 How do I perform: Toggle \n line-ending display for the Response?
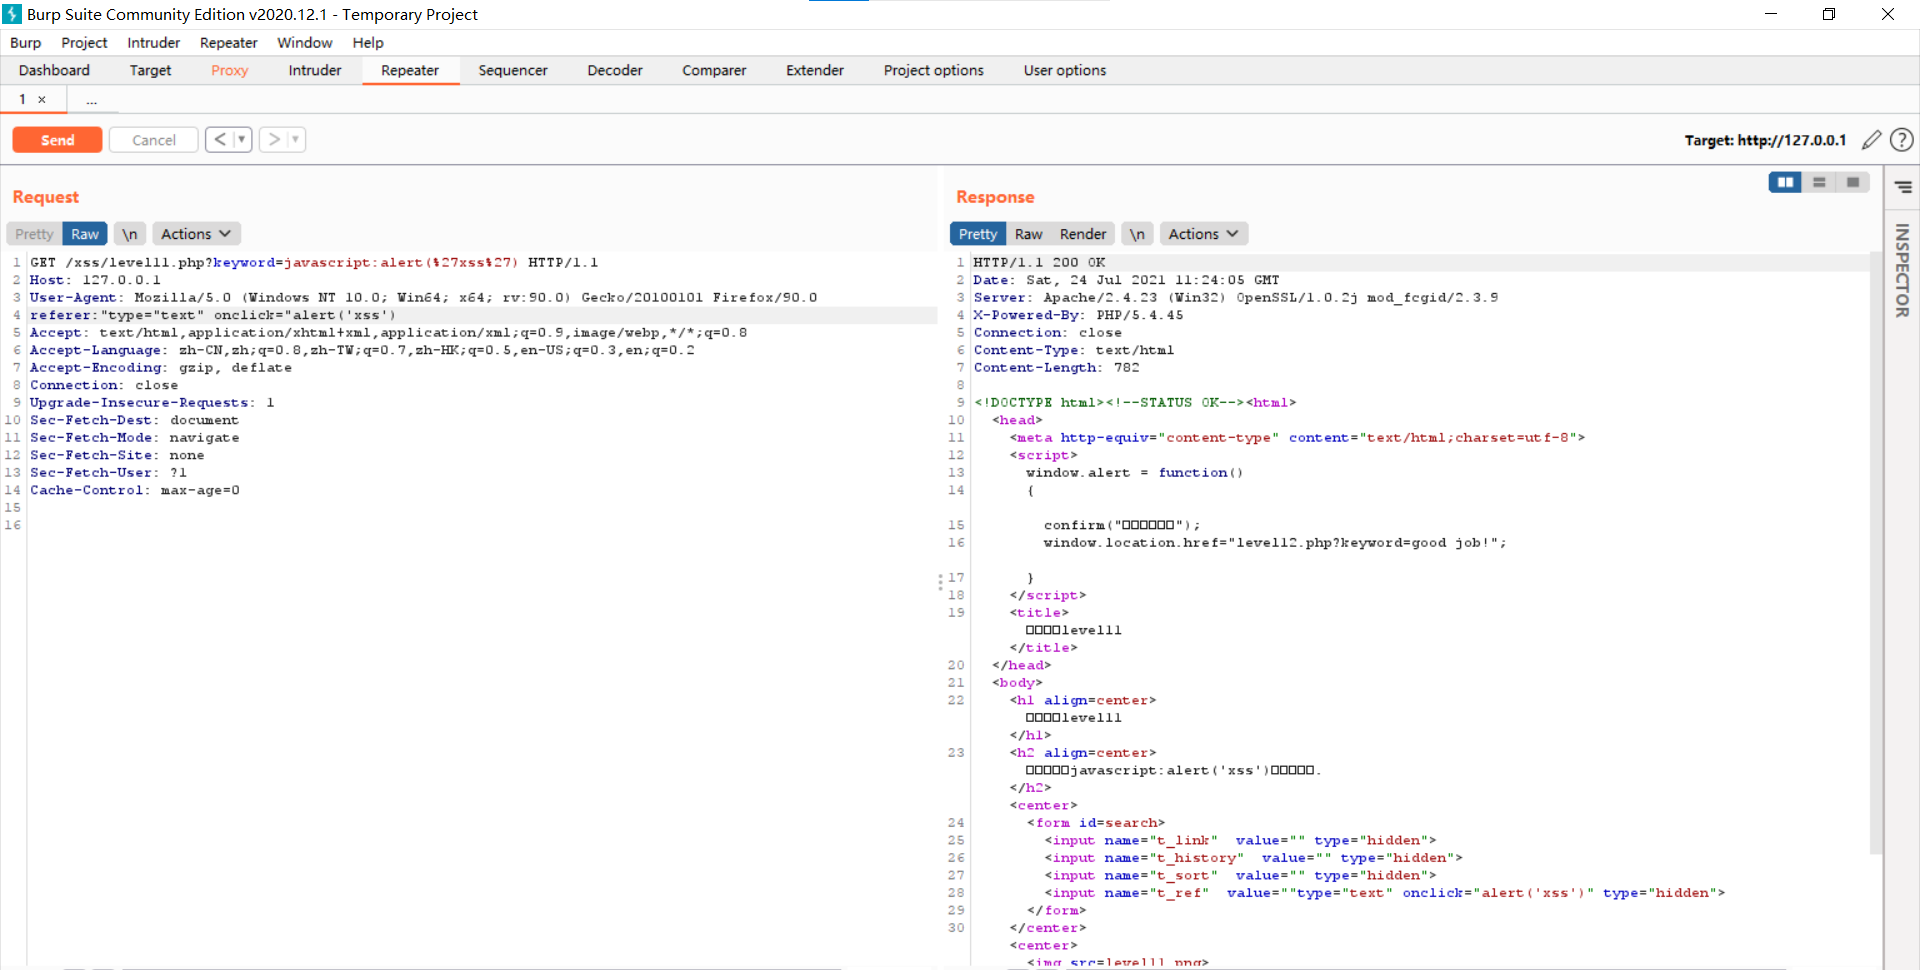[1137, 233]
